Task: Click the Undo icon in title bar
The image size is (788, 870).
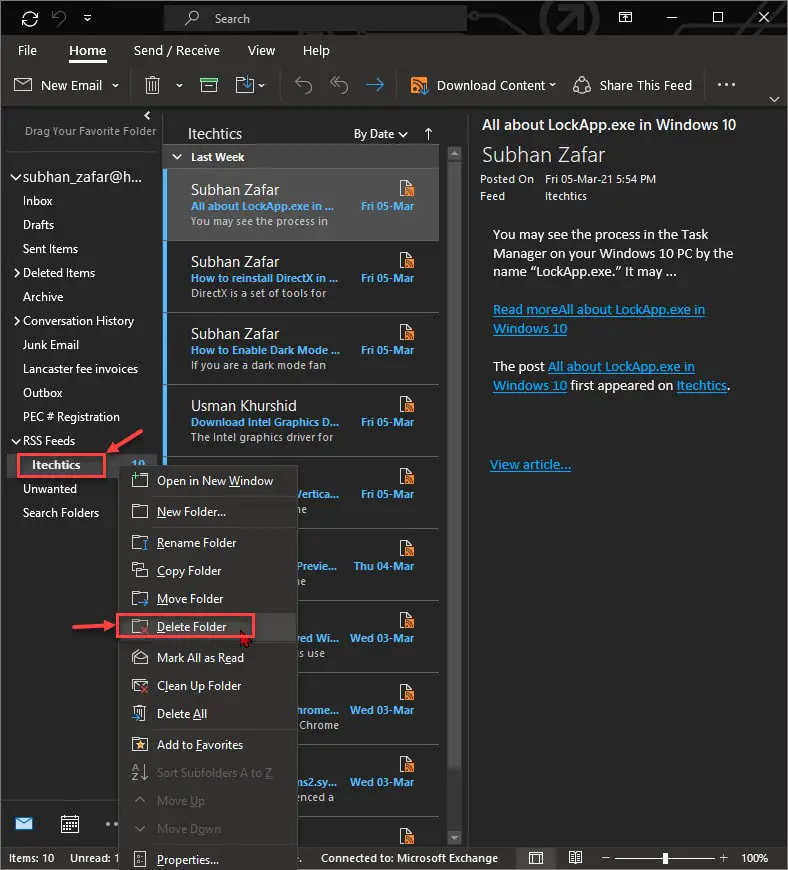Action: (x=59, y=18)
